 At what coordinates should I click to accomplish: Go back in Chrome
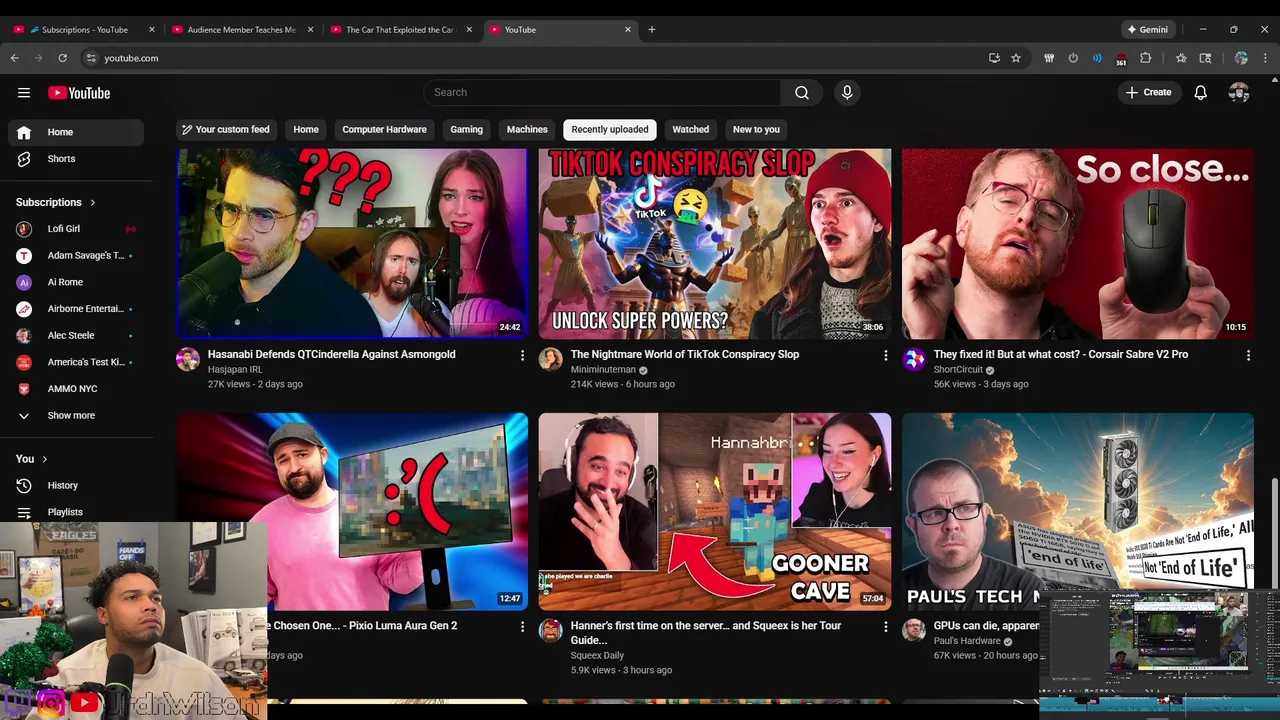[14, 58]
